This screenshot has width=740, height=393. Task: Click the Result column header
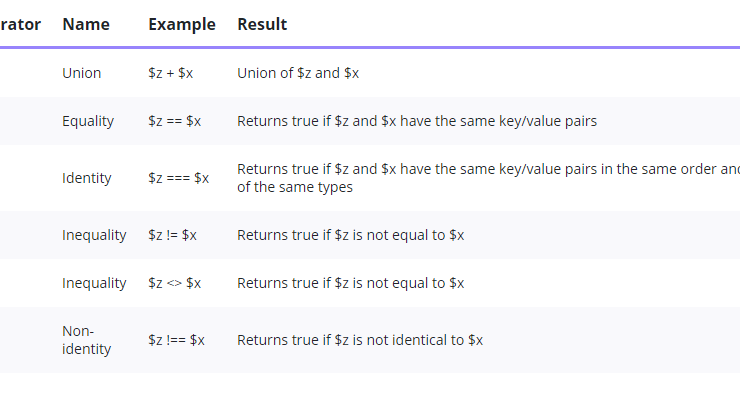click(x=262, y=24)
